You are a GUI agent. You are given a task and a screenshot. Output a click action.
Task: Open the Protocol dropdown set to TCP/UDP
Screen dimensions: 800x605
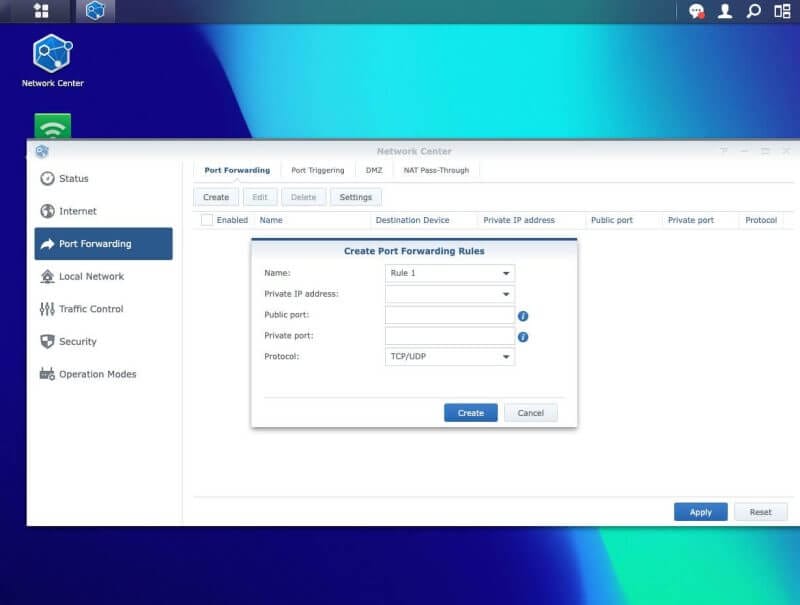coord(448,357)
